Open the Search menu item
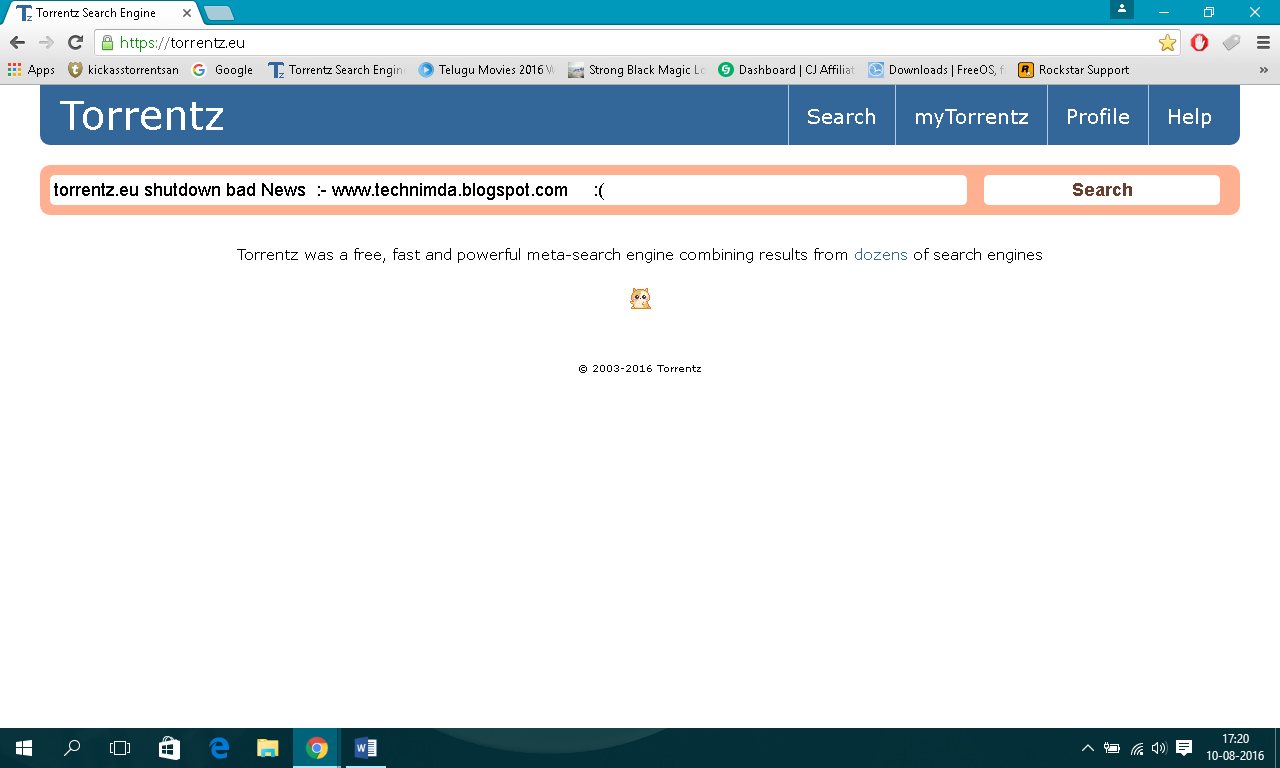 click(x=841, y=116)
